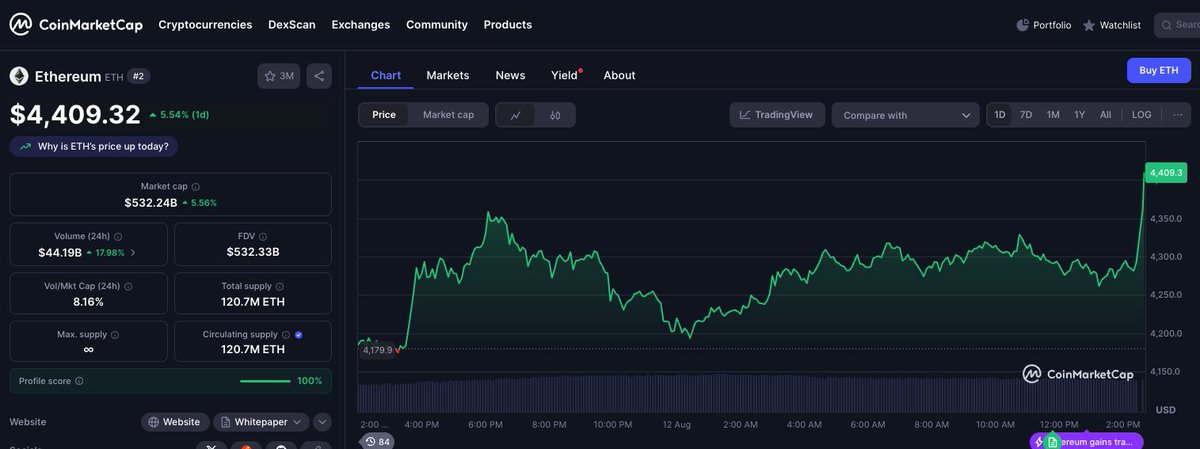Click the Profile score progress bar
The width and height of the screenshot is (1200, 449).
[x=265, y=381]
